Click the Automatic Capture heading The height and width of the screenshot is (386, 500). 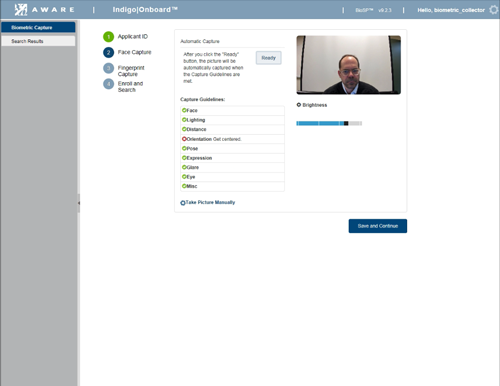200,41
